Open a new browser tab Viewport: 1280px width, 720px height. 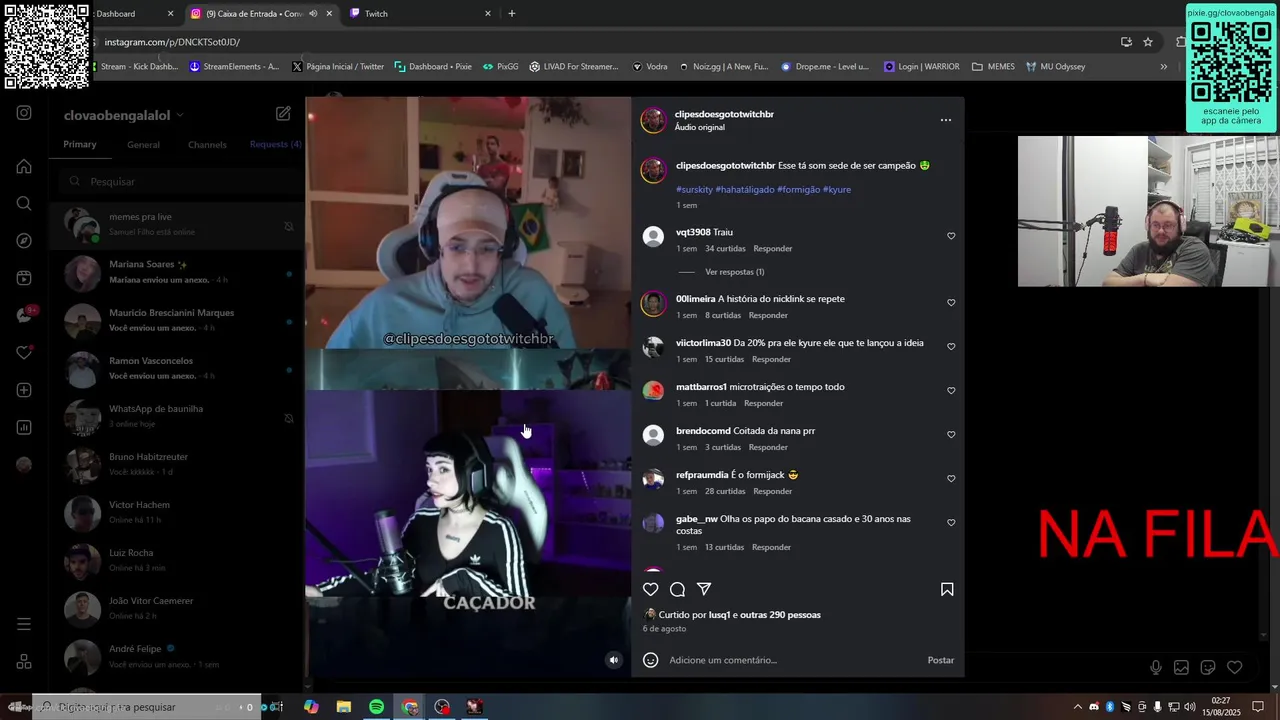point(512,14)
